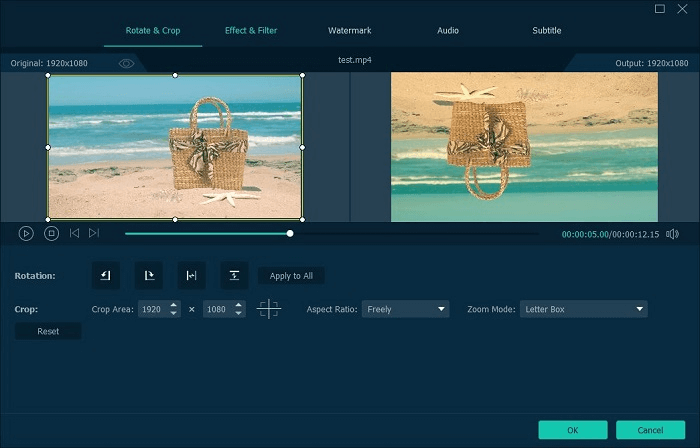
Task: Jump to next frame
Action: click(x=94, y=233)
